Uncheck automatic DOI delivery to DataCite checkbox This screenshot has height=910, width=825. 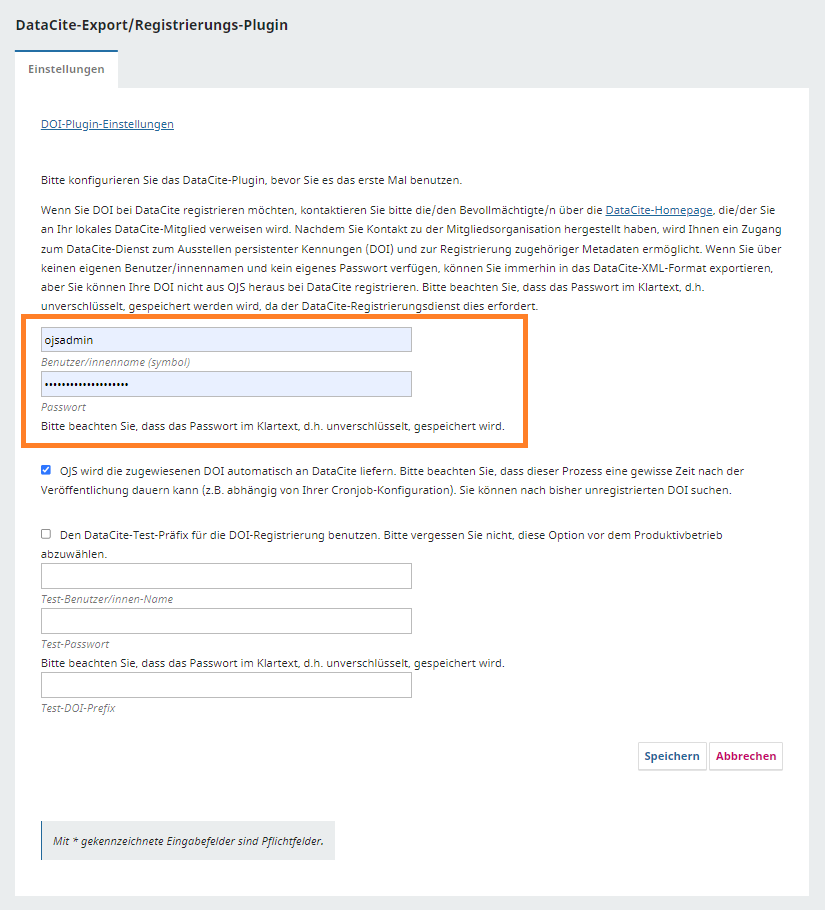(46, 470)
